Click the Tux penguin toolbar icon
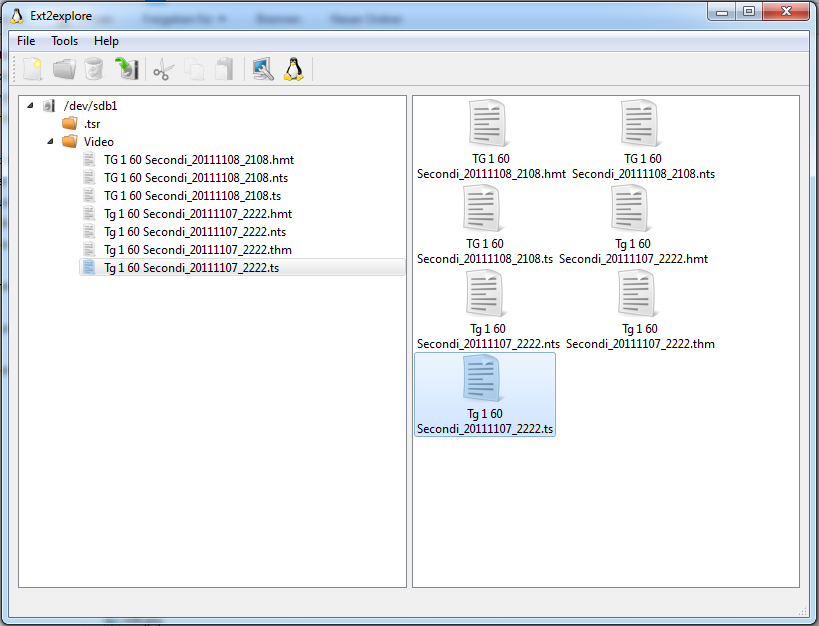This screenshot has width=819, height=626. tap(293, 69)
